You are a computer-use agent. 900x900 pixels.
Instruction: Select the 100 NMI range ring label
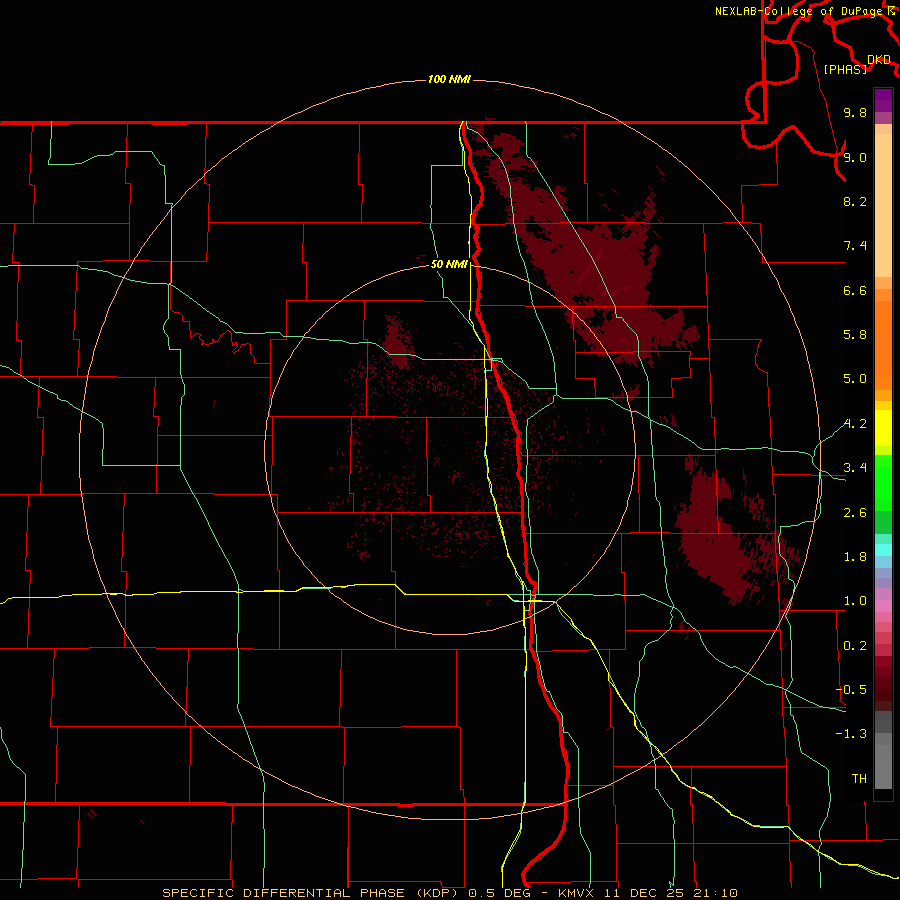click(x=449, y=79)
